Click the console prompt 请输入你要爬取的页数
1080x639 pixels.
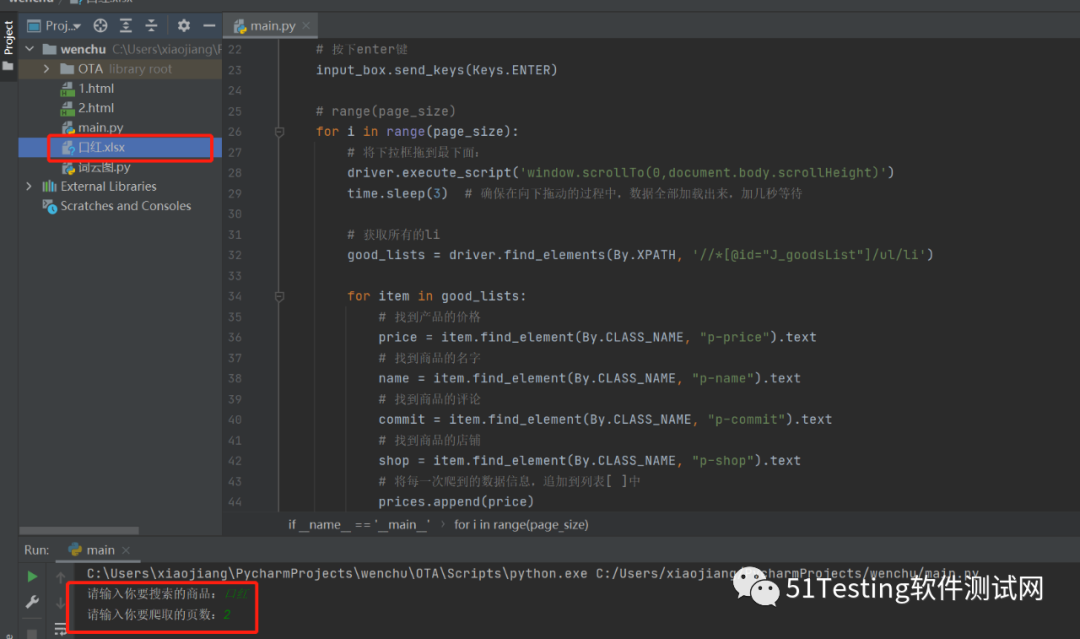(x=152, y=614)
